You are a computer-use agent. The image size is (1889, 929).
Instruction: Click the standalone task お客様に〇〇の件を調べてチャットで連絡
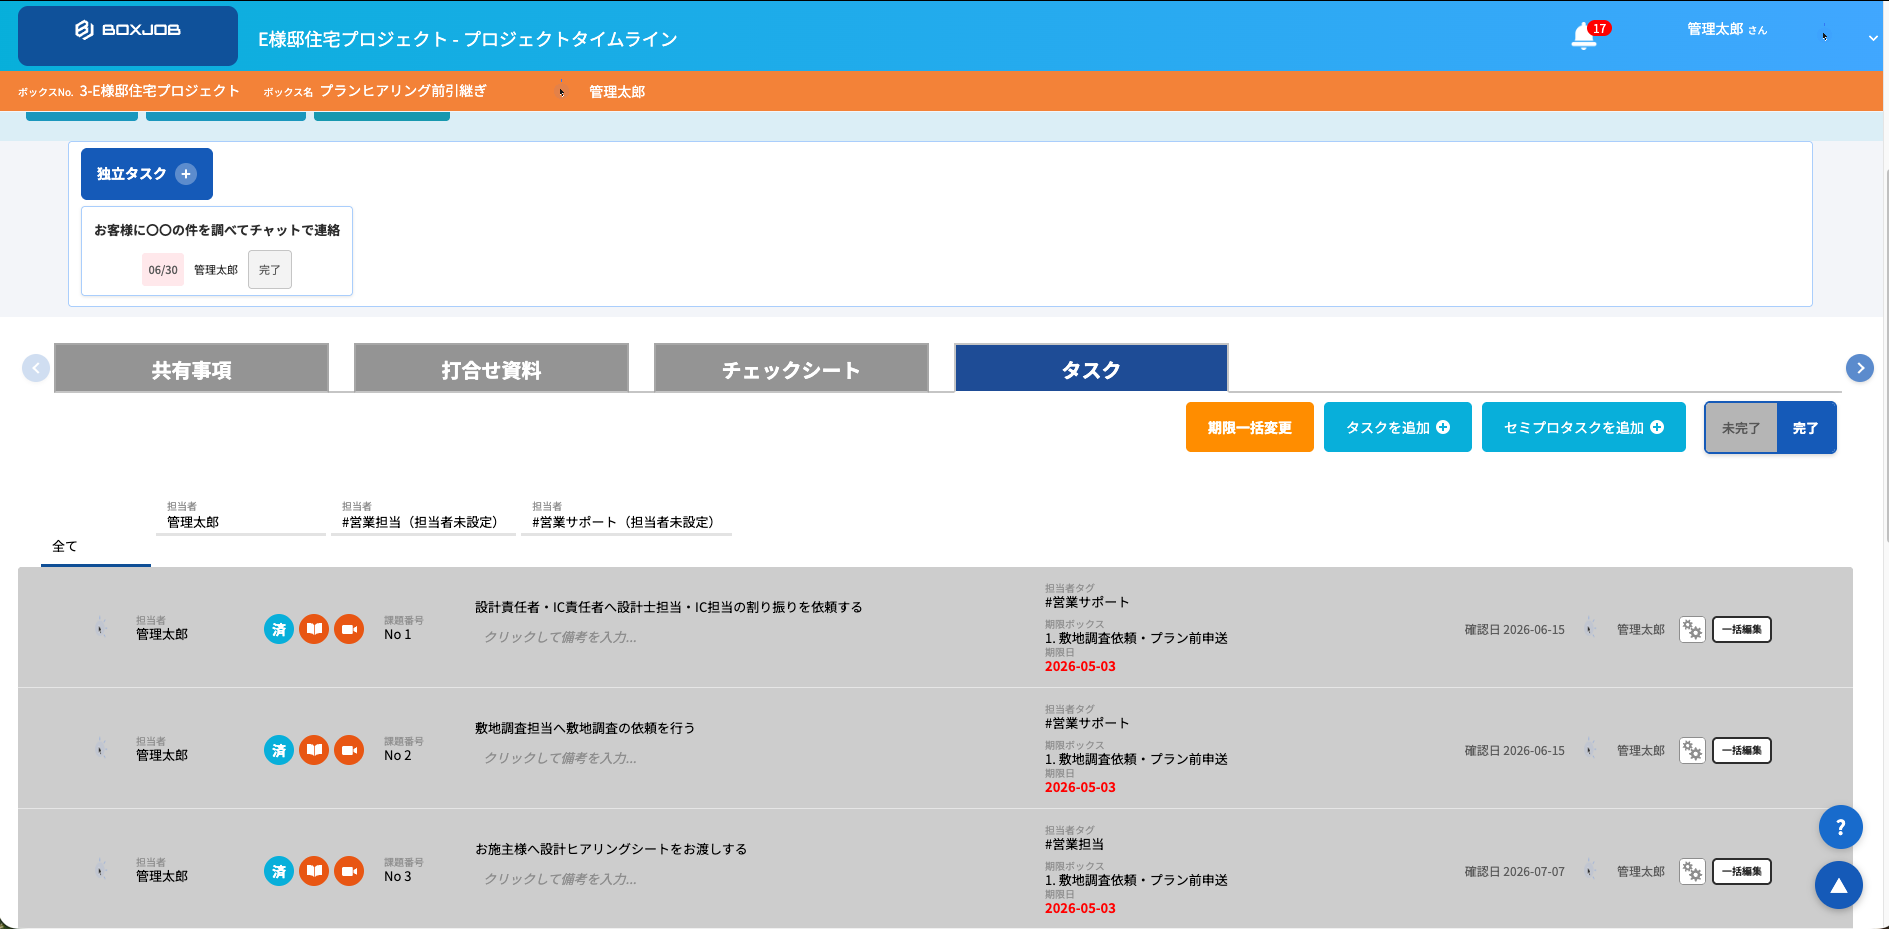(217, 230)
